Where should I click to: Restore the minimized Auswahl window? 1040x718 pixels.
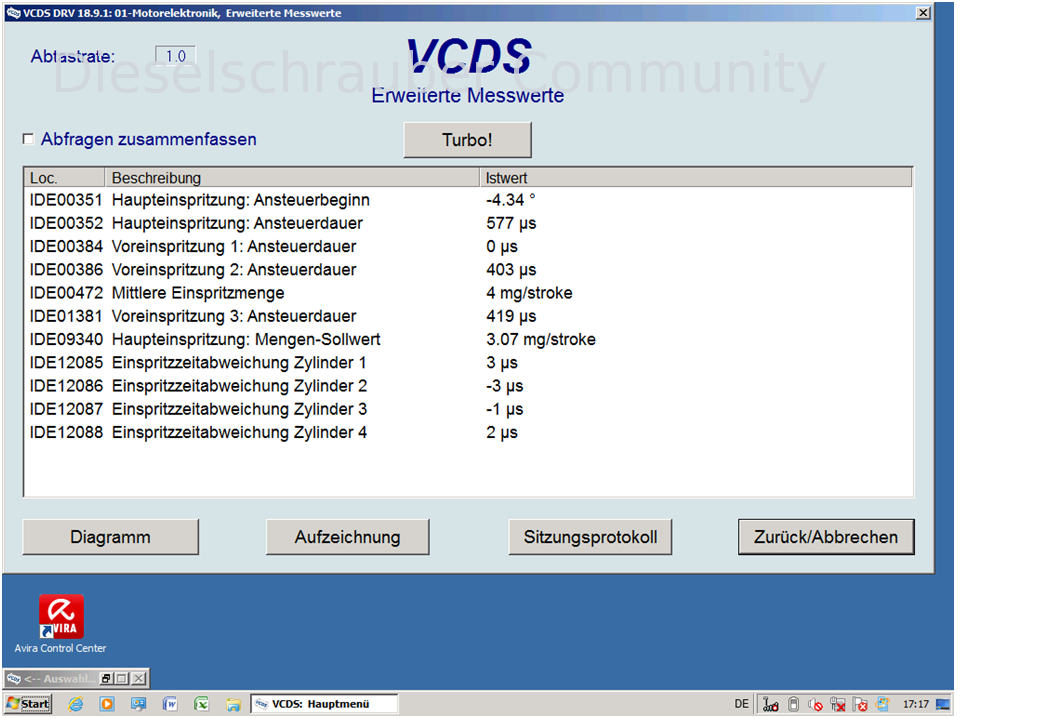(x=106, y=679)
